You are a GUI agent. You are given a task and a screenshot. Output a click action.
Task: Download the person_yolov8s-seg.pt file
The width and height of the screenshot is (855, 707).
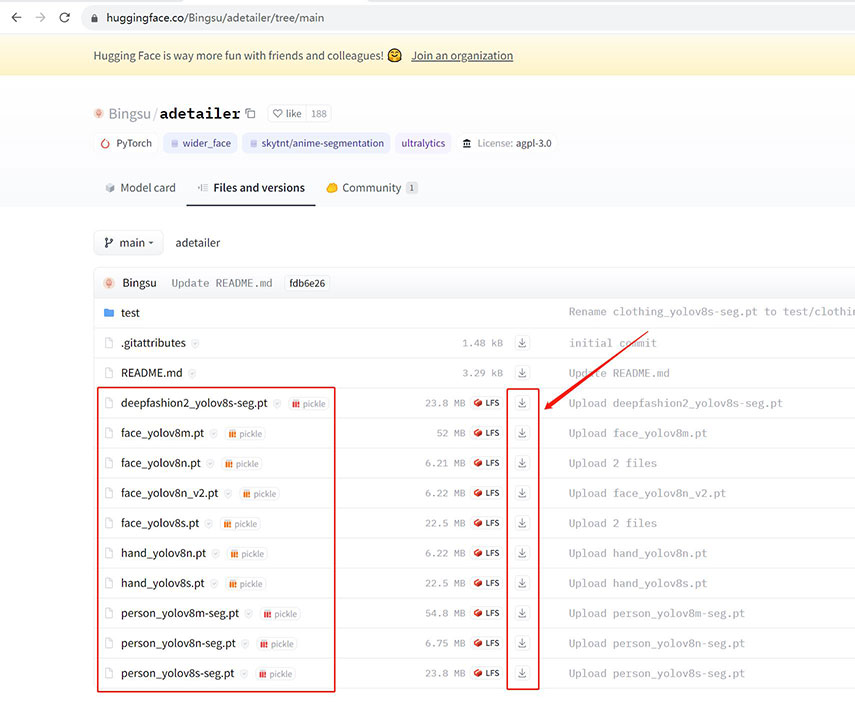(522, 673)
